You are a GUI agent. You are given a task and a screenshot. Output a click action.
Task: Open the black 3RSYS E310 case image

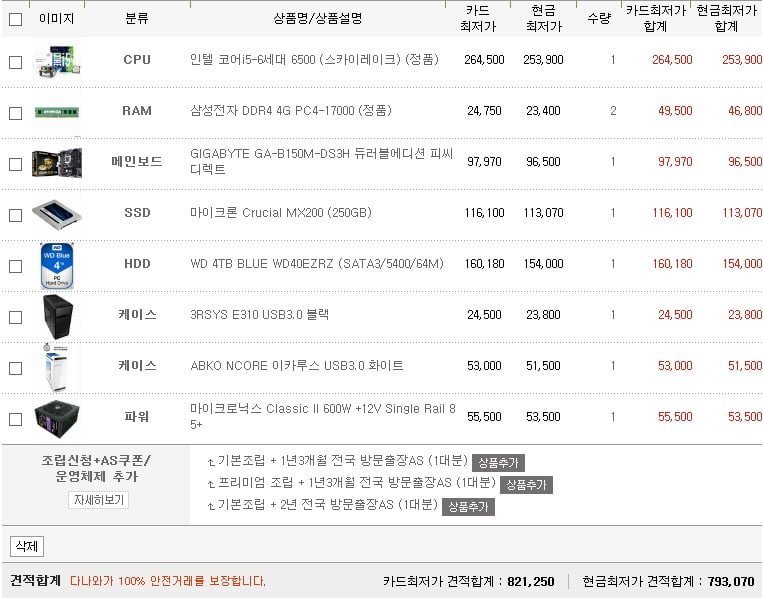click(x=58, y=317)
